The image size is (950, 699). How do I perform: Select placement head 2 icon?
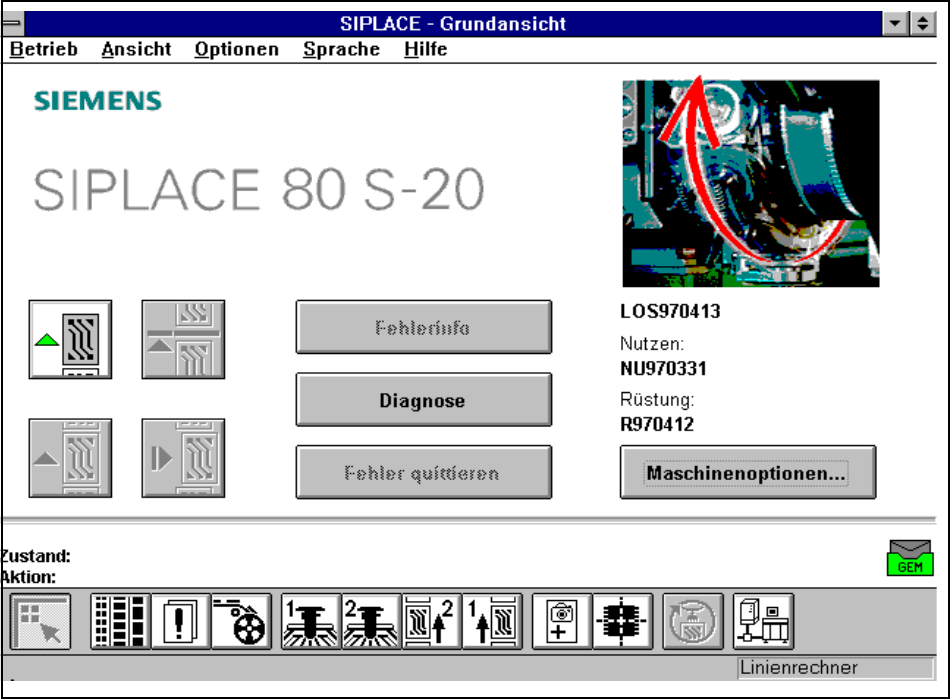pyautogui.click(x=371, y=621)
